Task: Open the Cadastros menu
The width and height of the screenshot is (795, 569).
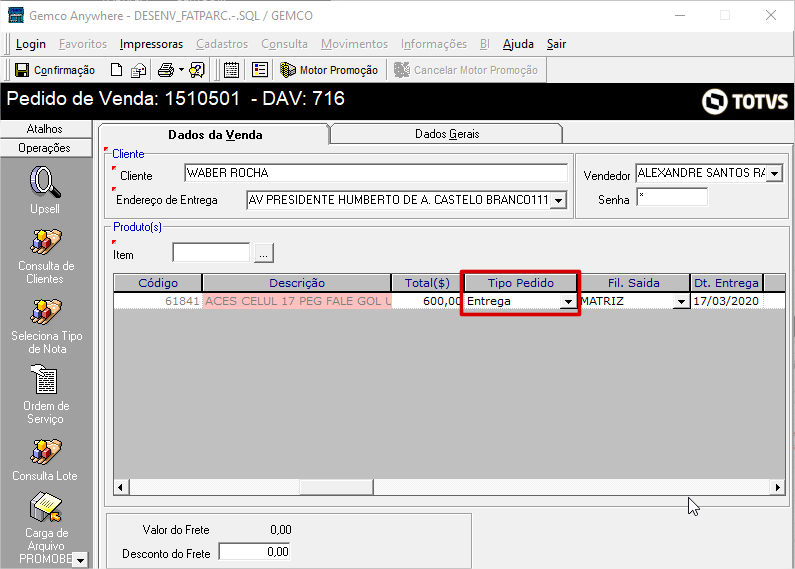Action: (x=222, y=44)
